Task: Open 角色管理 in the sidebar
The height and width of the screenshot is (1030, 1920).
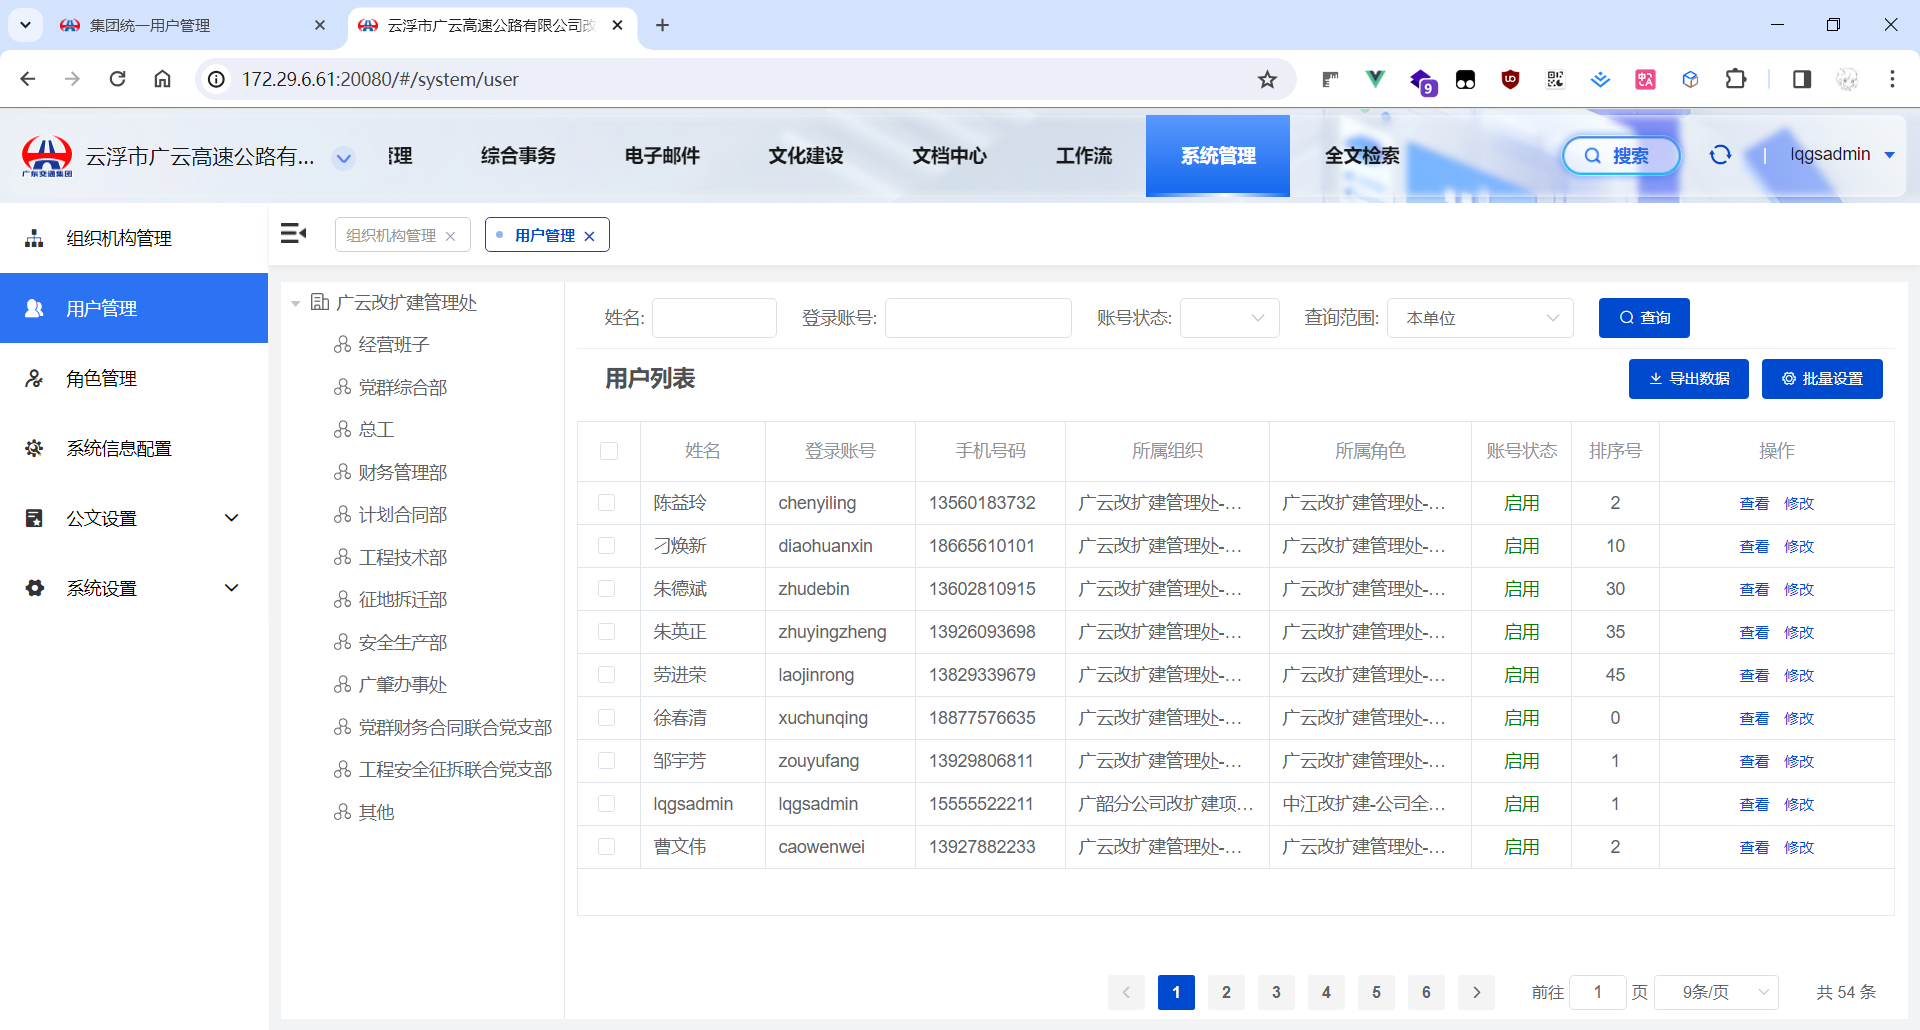Action: point(101,378)
